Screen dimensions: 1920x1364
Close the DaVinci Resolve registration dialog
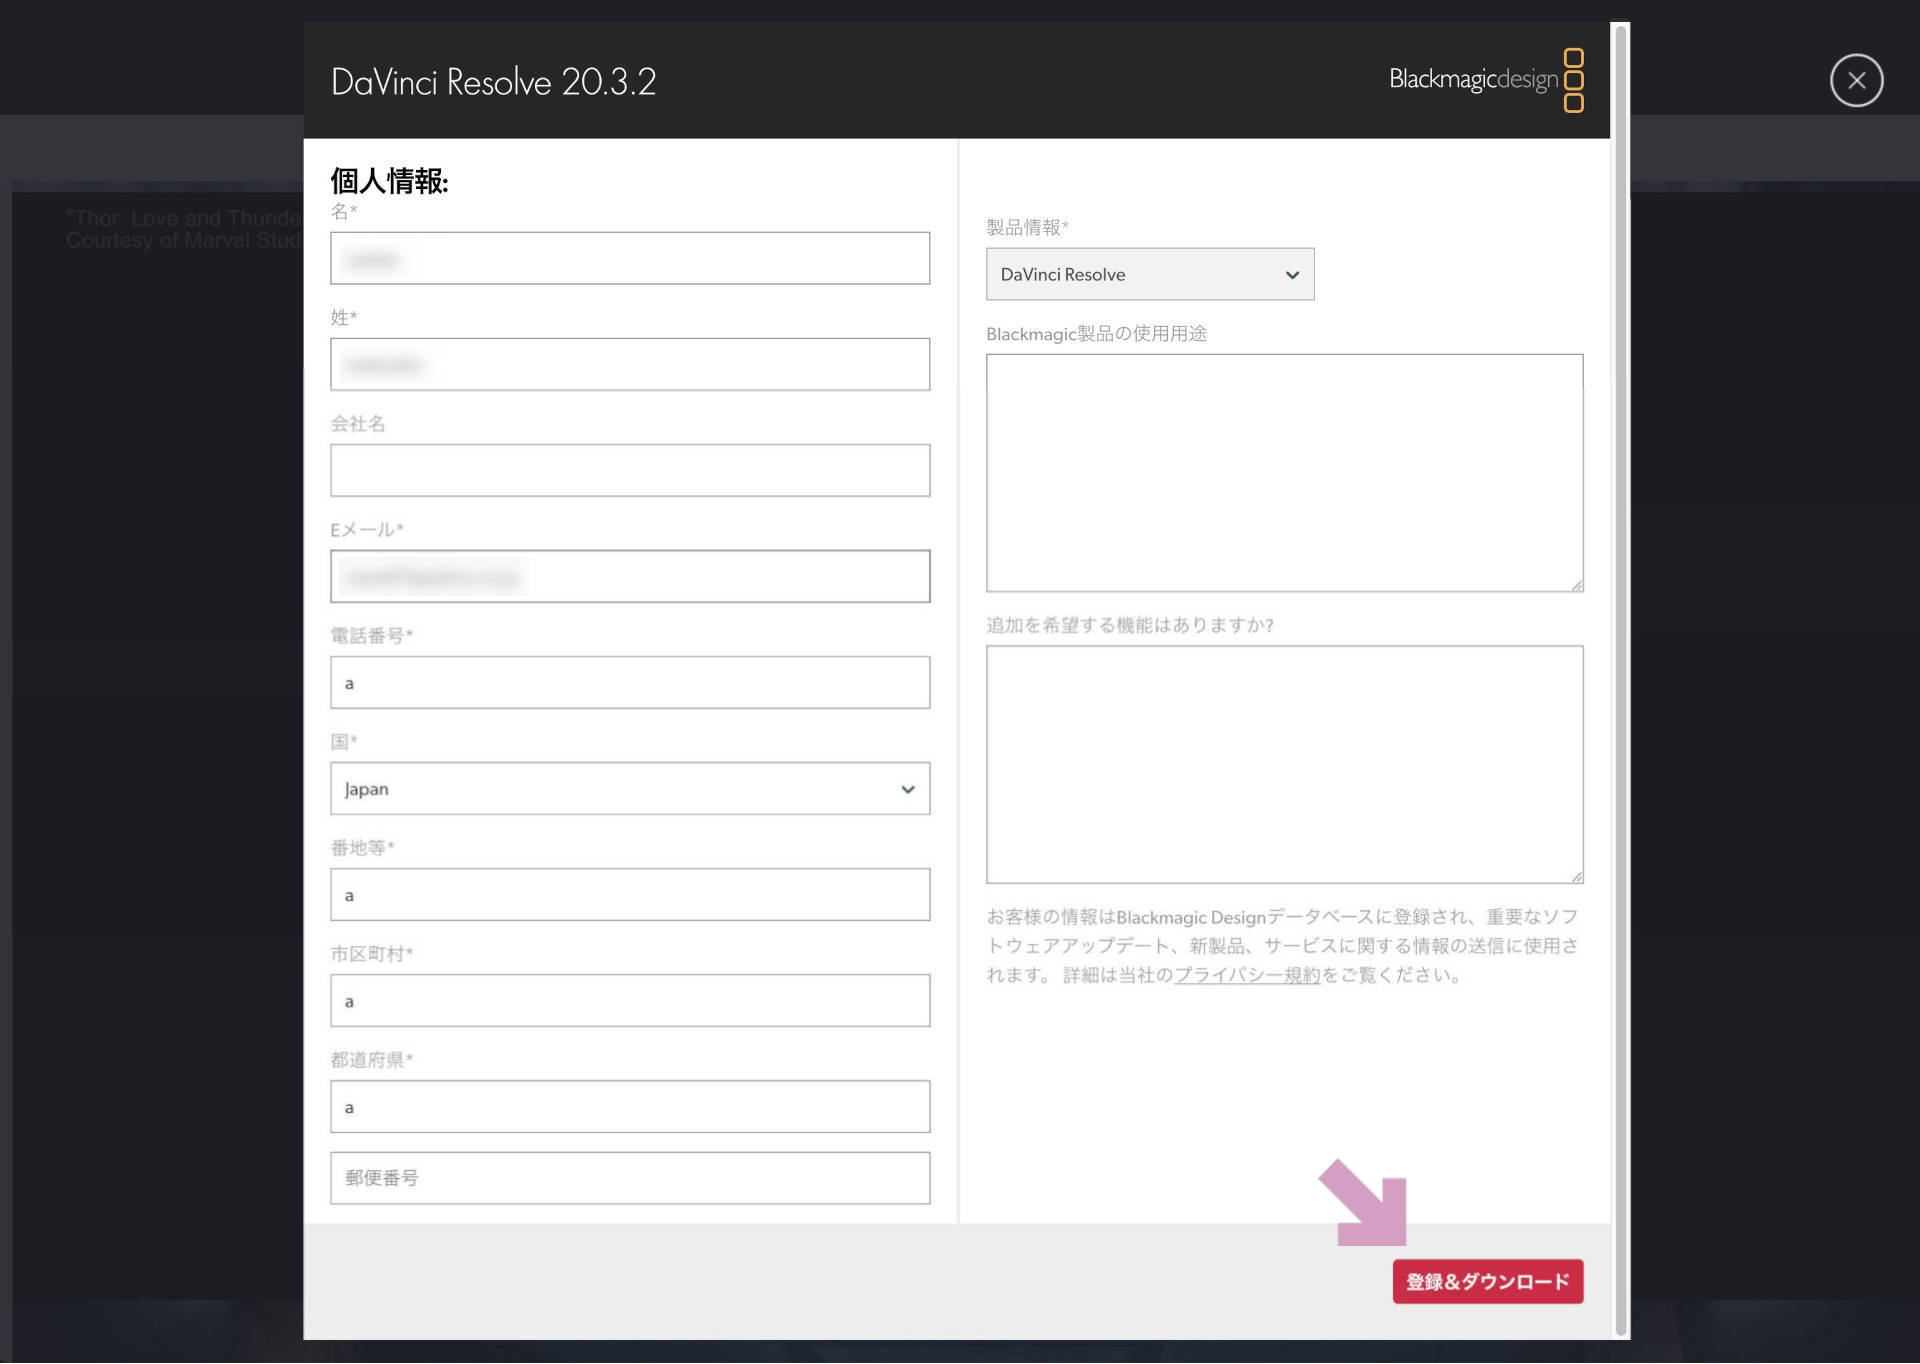pyautogui.click(x=1856, y=80)
